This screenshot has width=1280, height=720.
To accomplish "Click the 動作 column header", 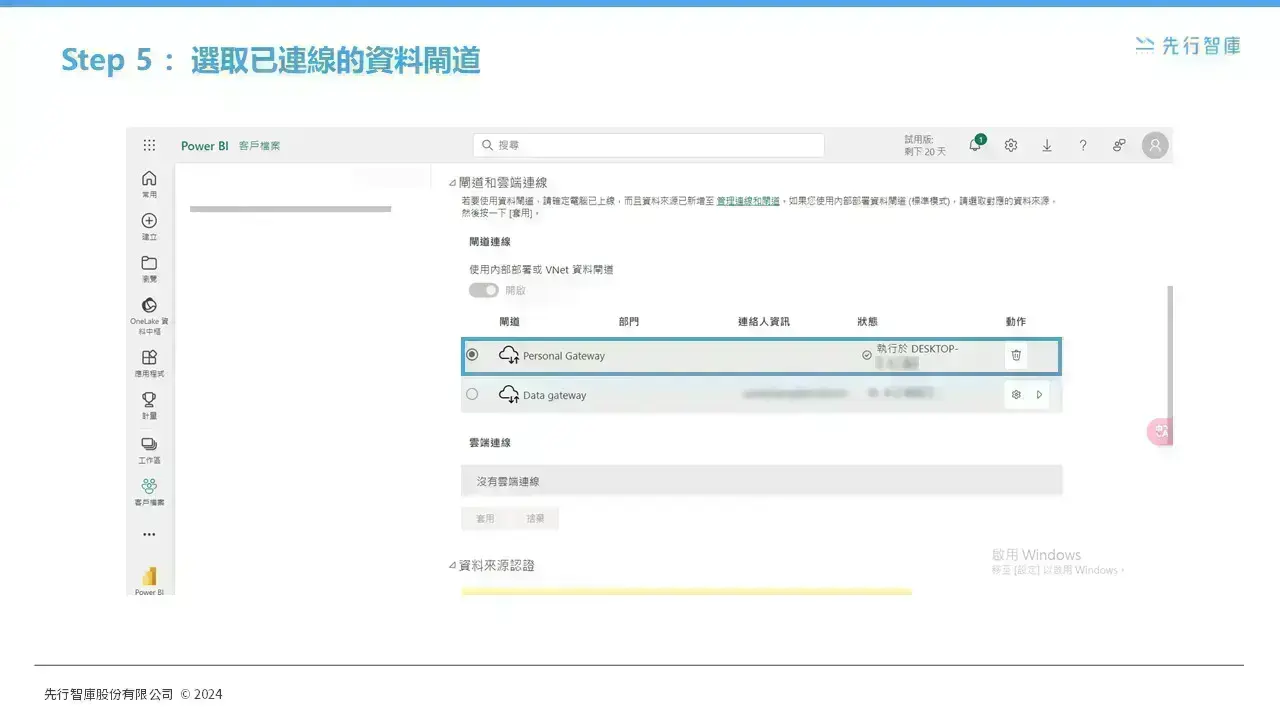I will (x=1016, y=322).
